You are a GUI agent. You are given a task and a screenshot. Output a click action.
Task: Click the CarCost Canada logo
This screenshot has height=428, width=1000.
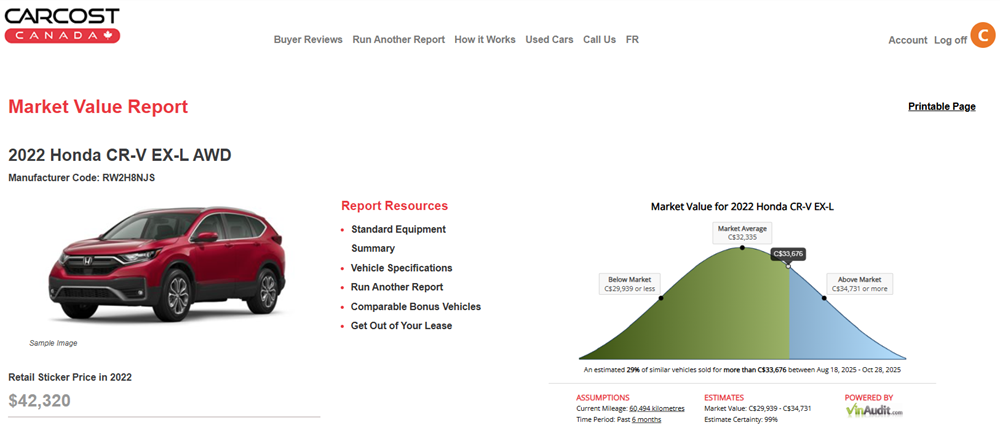click(62, 25)
